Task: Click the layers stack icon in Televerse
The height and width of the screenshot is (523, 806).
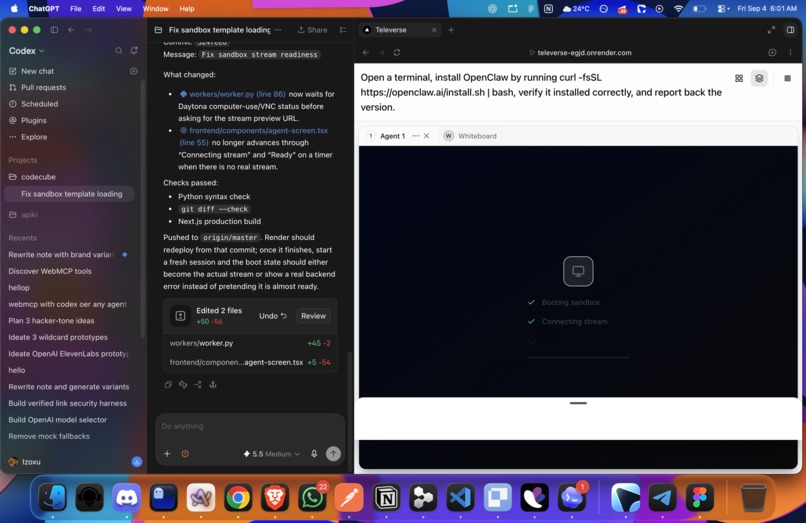Action: point(759,78)
